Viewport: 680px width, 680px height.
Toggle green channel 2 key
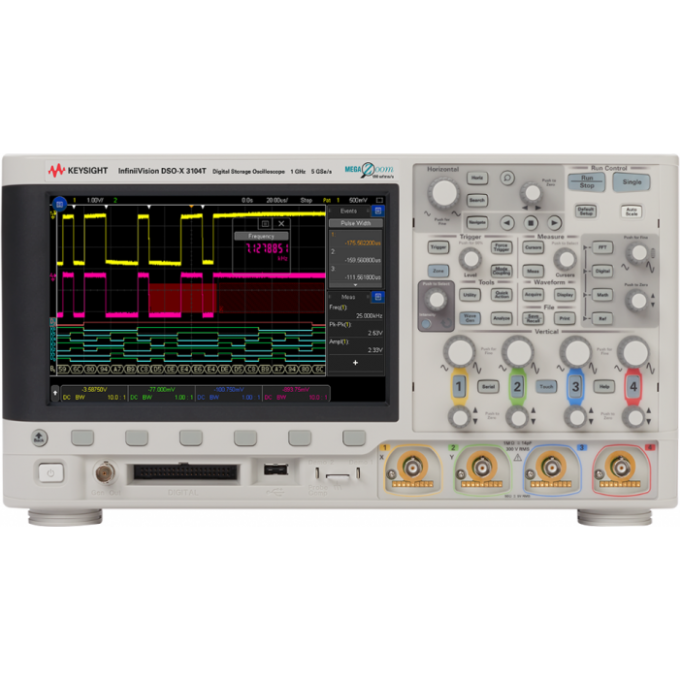pos(517,386)
